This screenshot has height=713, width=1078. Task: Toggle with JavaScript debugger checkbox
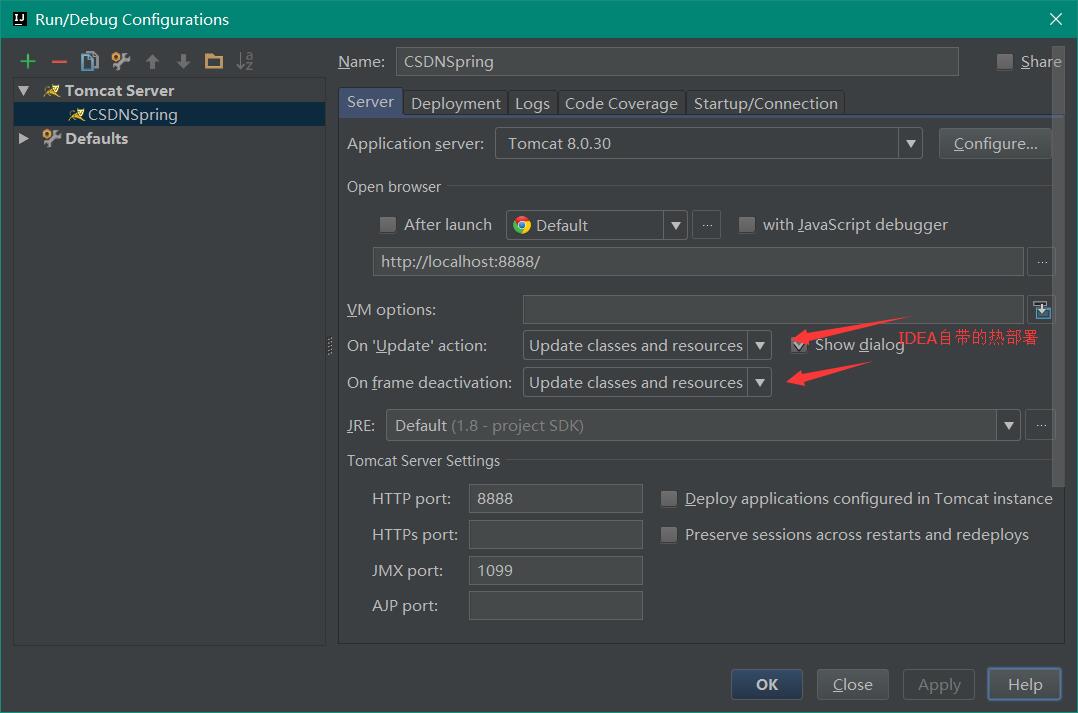point(747,225)
